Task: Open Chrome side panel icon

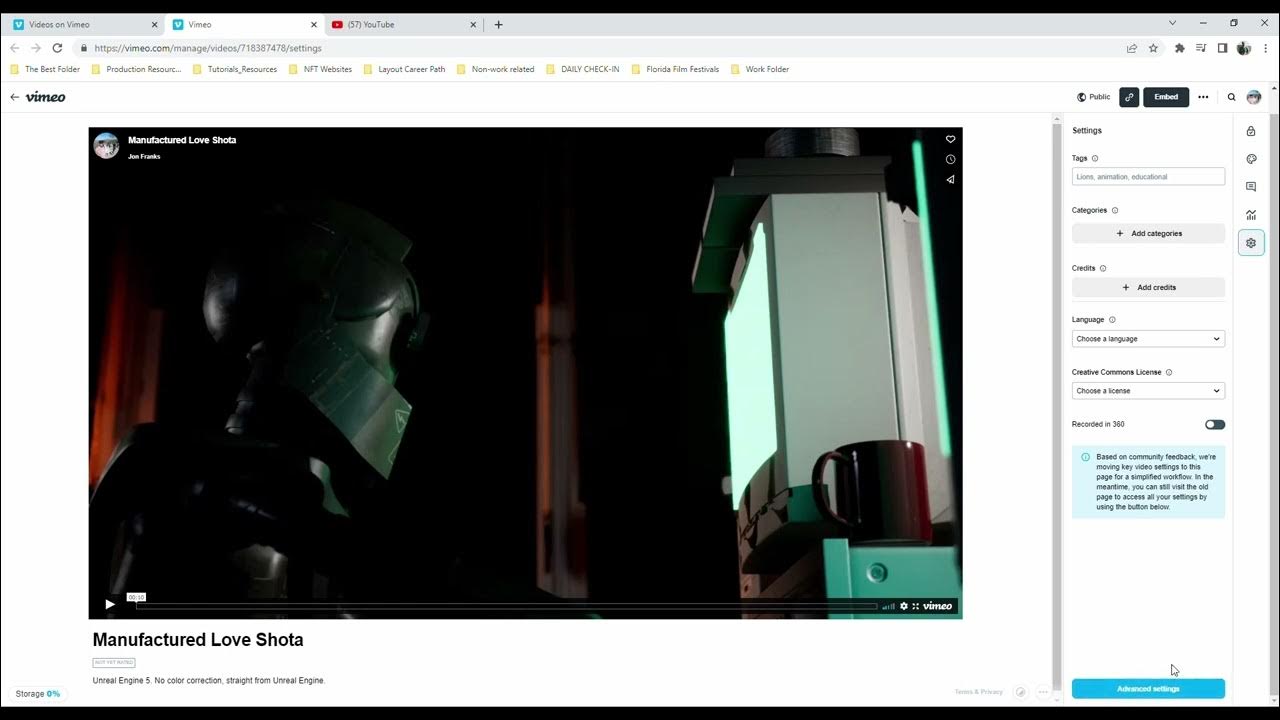Action: tap(1222, 48)
